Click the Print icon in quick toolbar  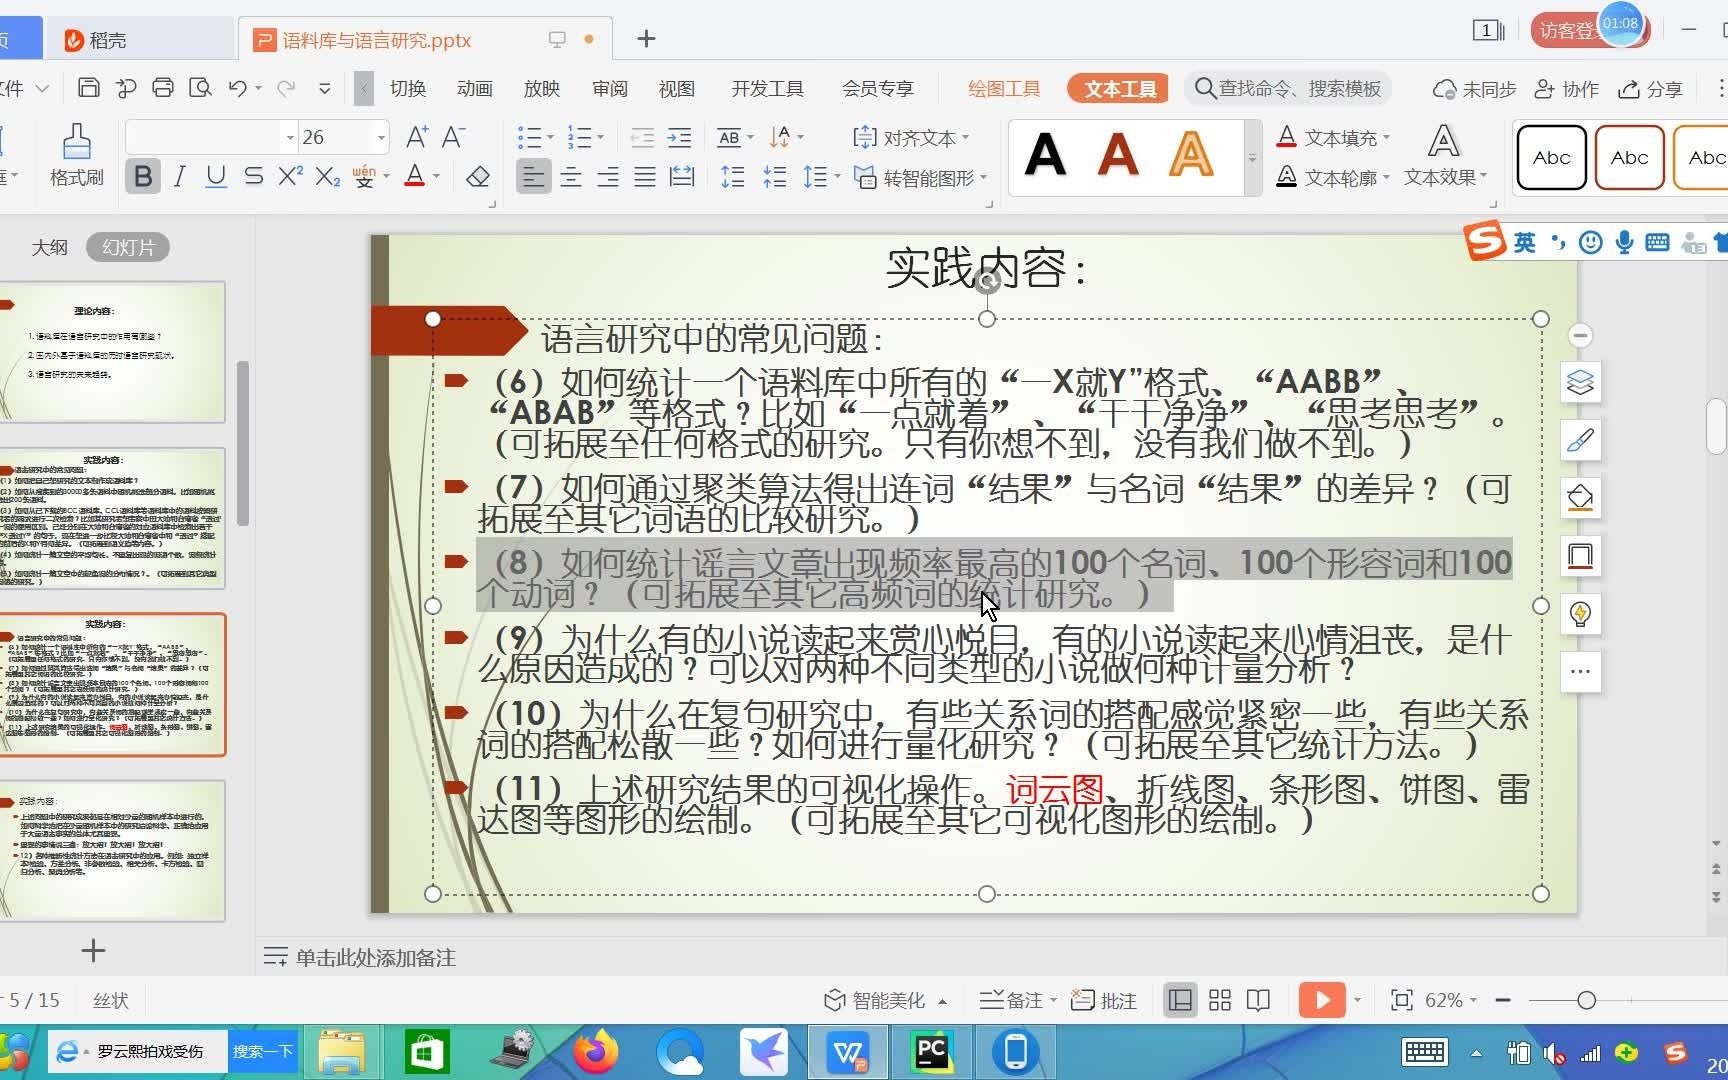tap(163, 88)
